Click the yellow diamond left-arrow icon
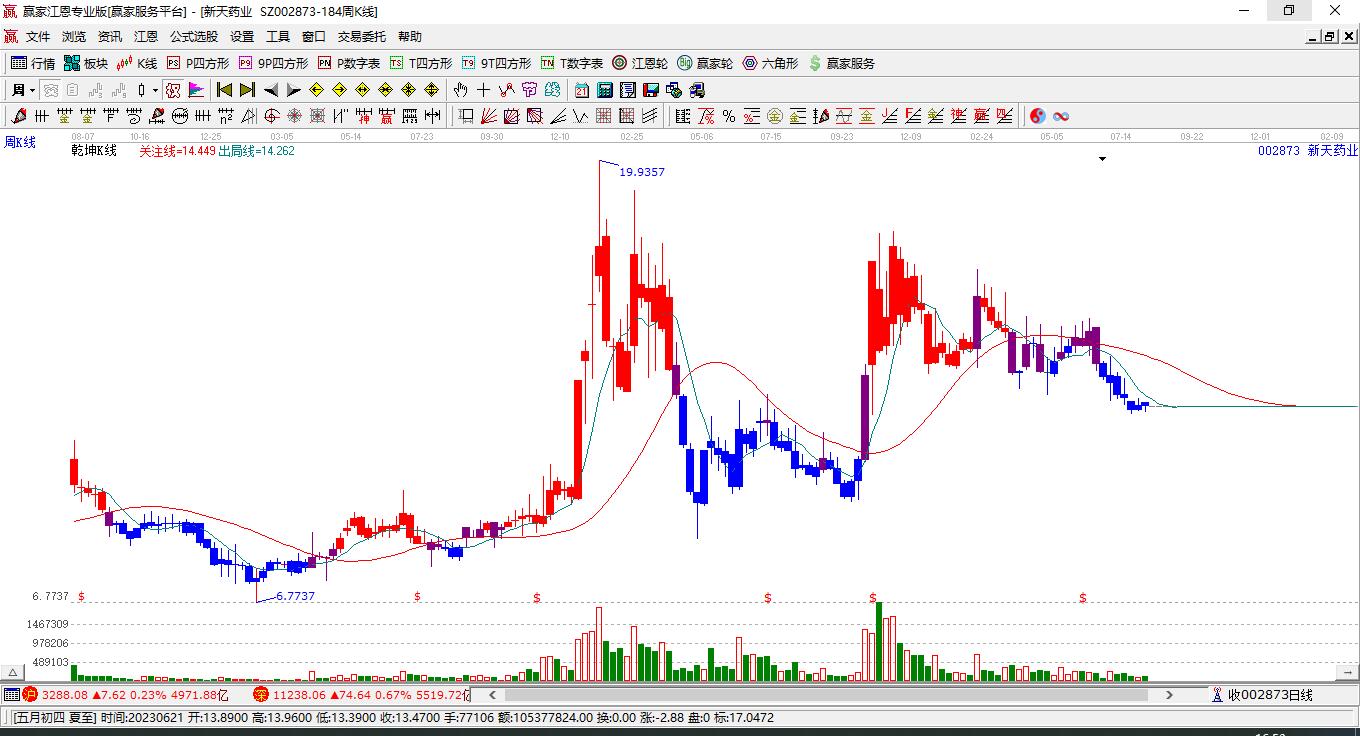1360x736 pixels. (317, 90)
